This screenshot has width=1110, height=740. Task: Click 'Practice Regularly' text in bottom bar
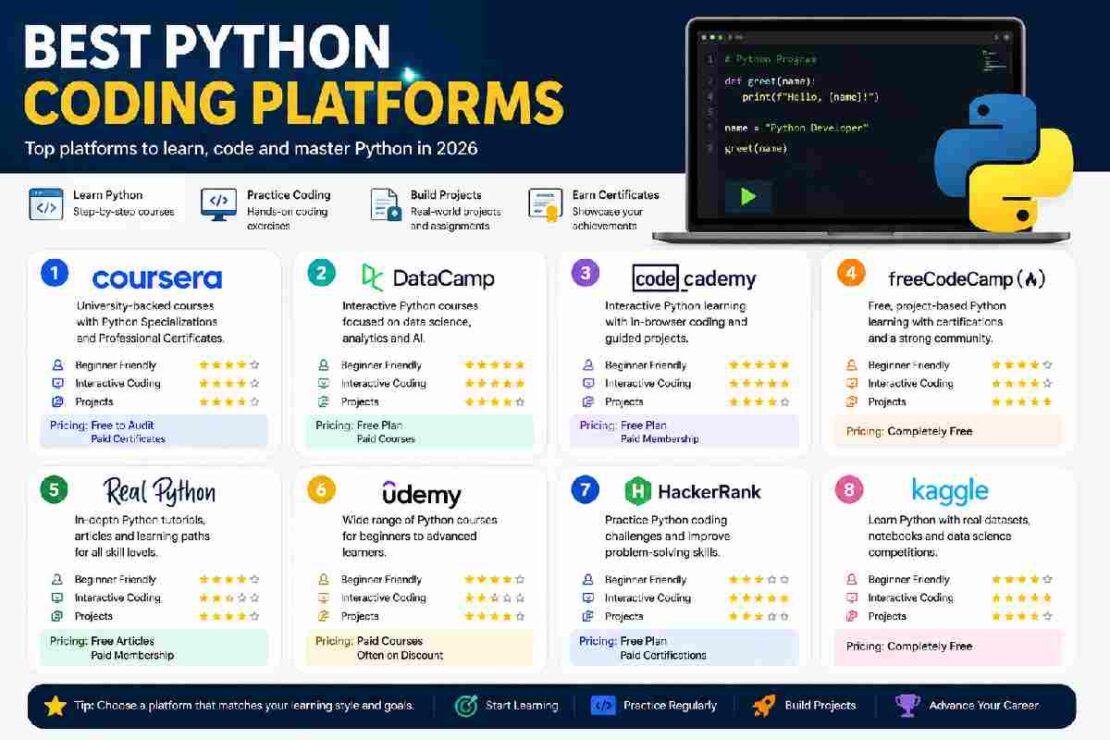click(x=670, y=705)
